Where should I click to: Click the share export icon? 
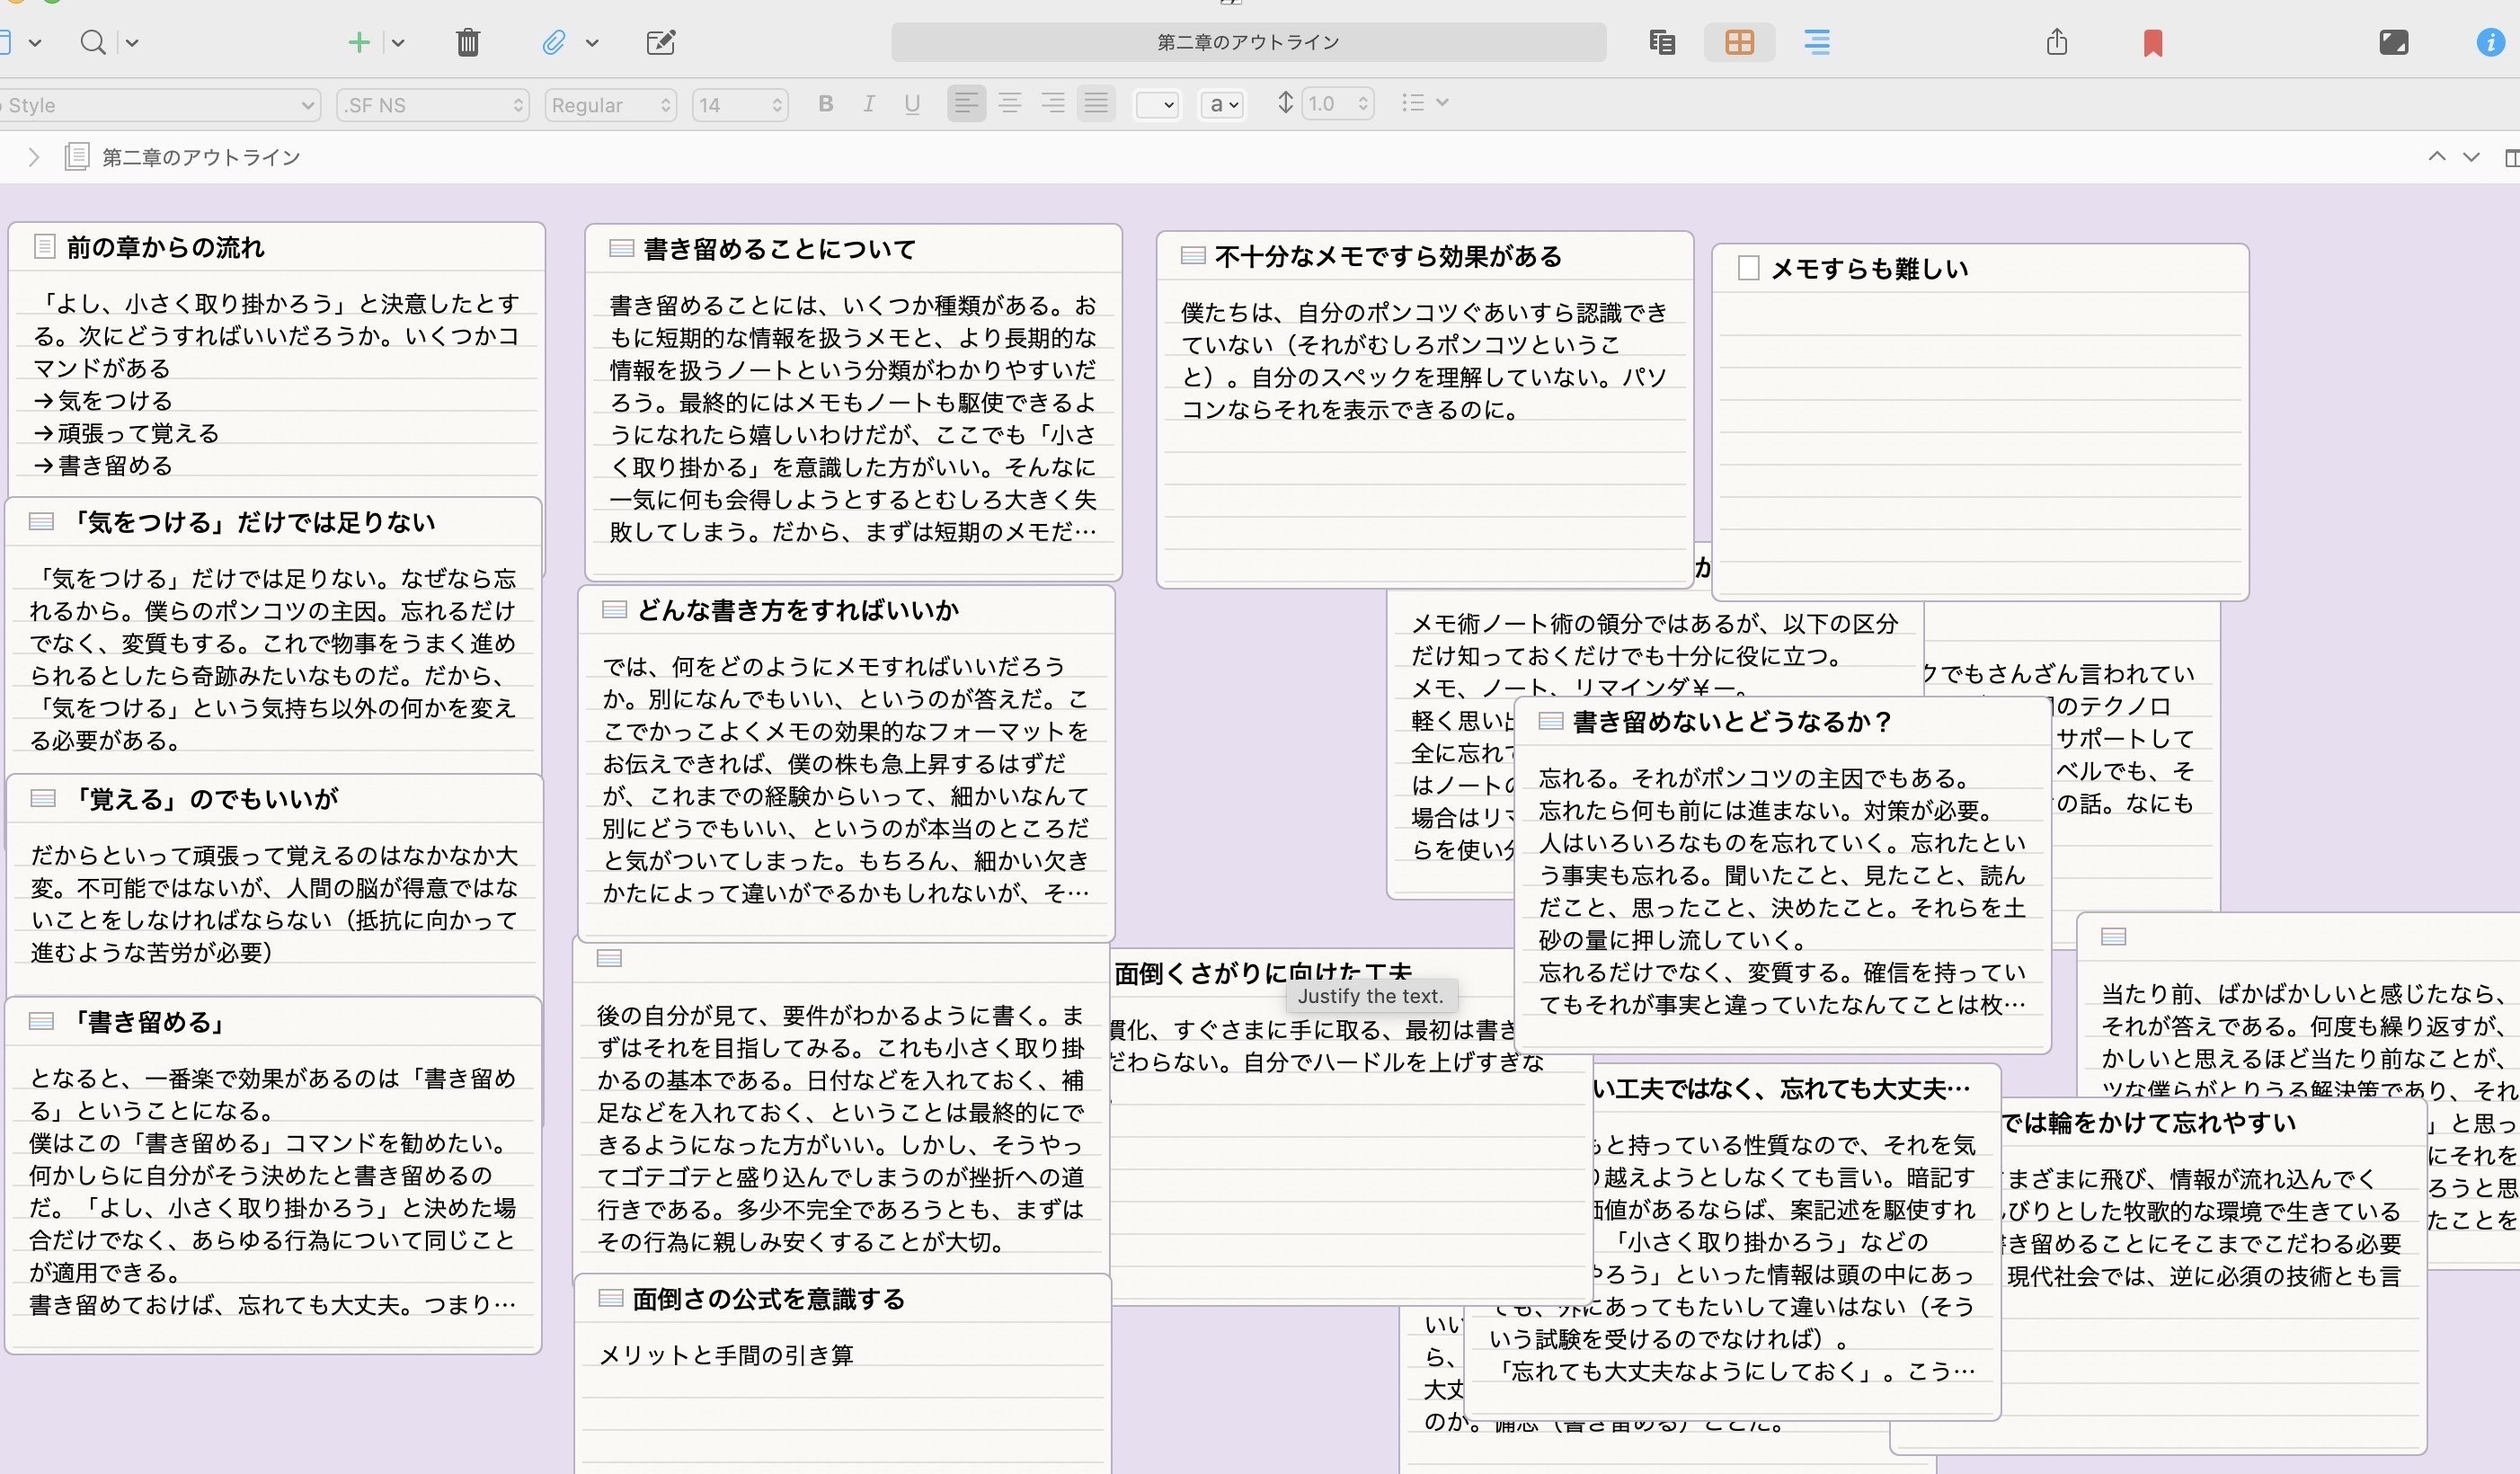click(2056, 42)
